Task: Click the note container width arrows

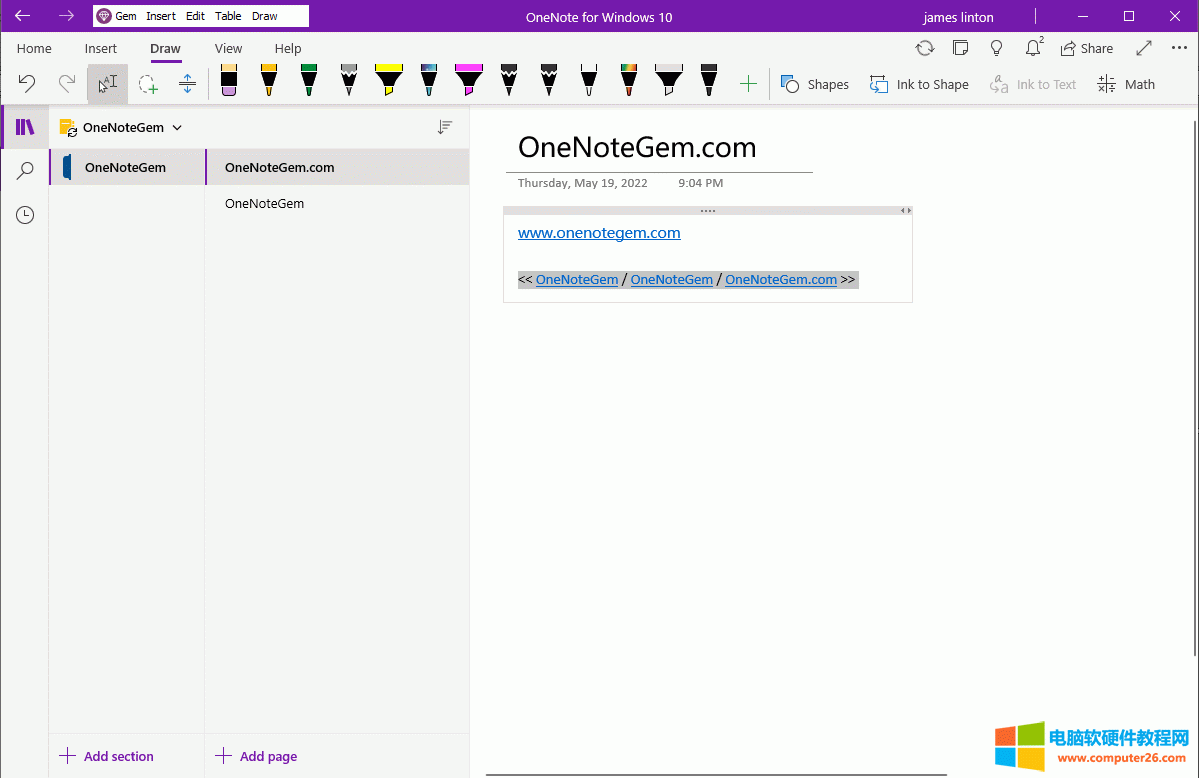Action: click(x=905, y=210)
